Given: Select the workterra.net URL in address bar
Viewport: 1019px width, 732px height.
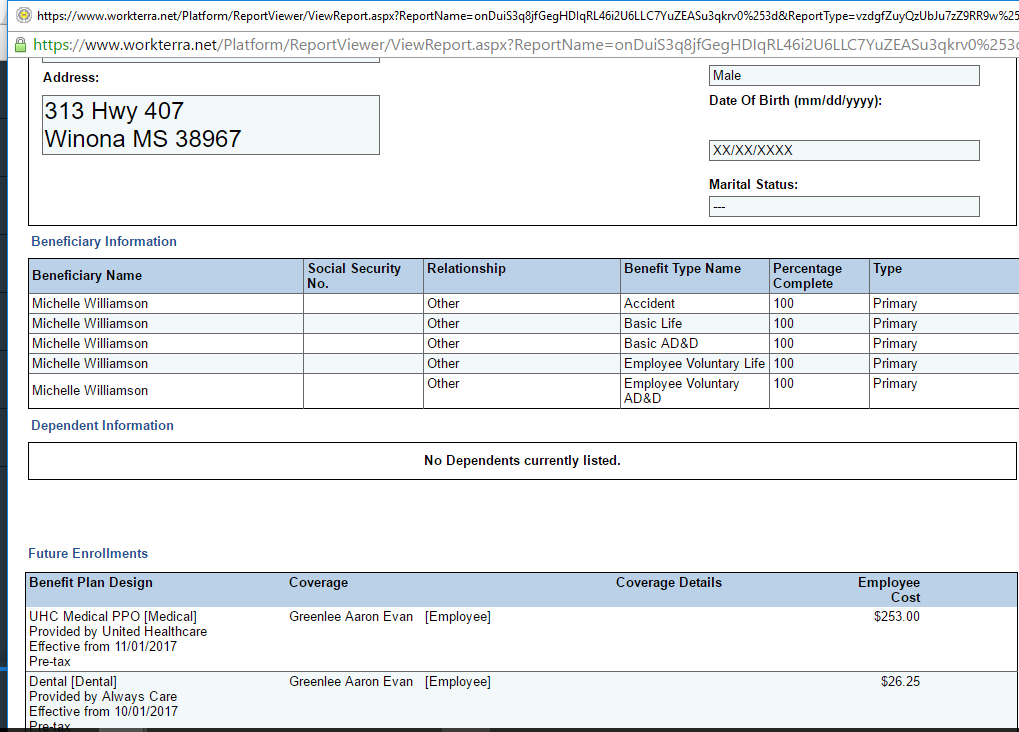Looking at the screenshot, I should point(520,45).
